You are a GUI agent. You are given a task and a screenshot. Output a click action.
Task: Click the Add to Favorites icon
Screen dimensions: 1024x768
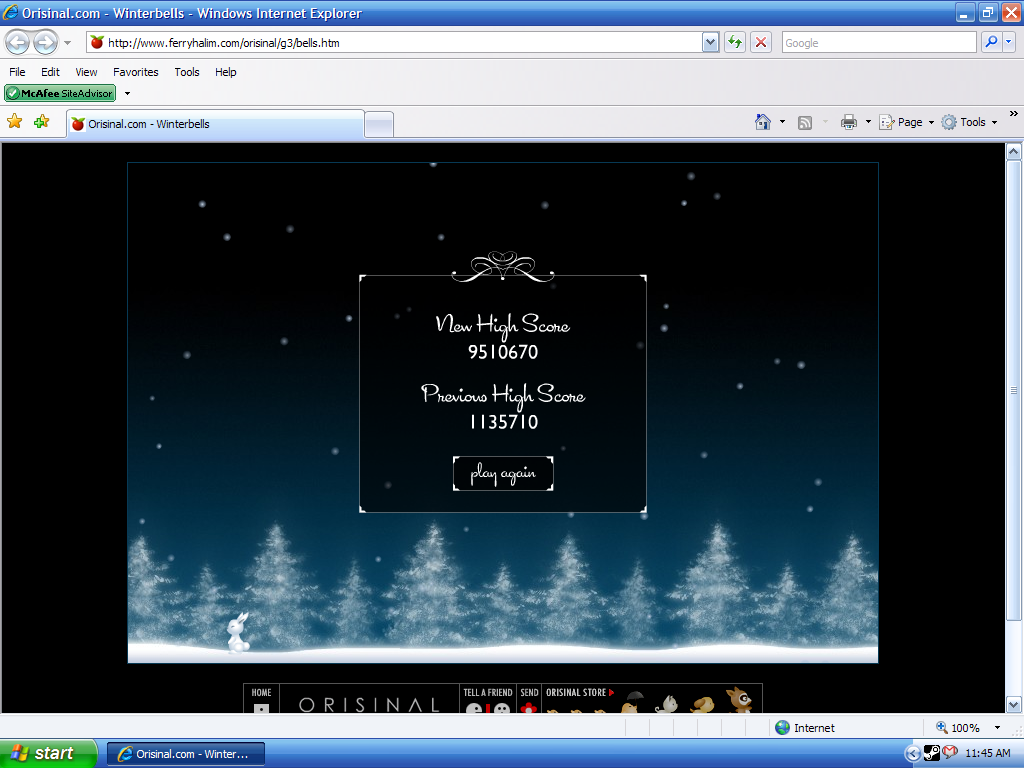coord(41,122)
